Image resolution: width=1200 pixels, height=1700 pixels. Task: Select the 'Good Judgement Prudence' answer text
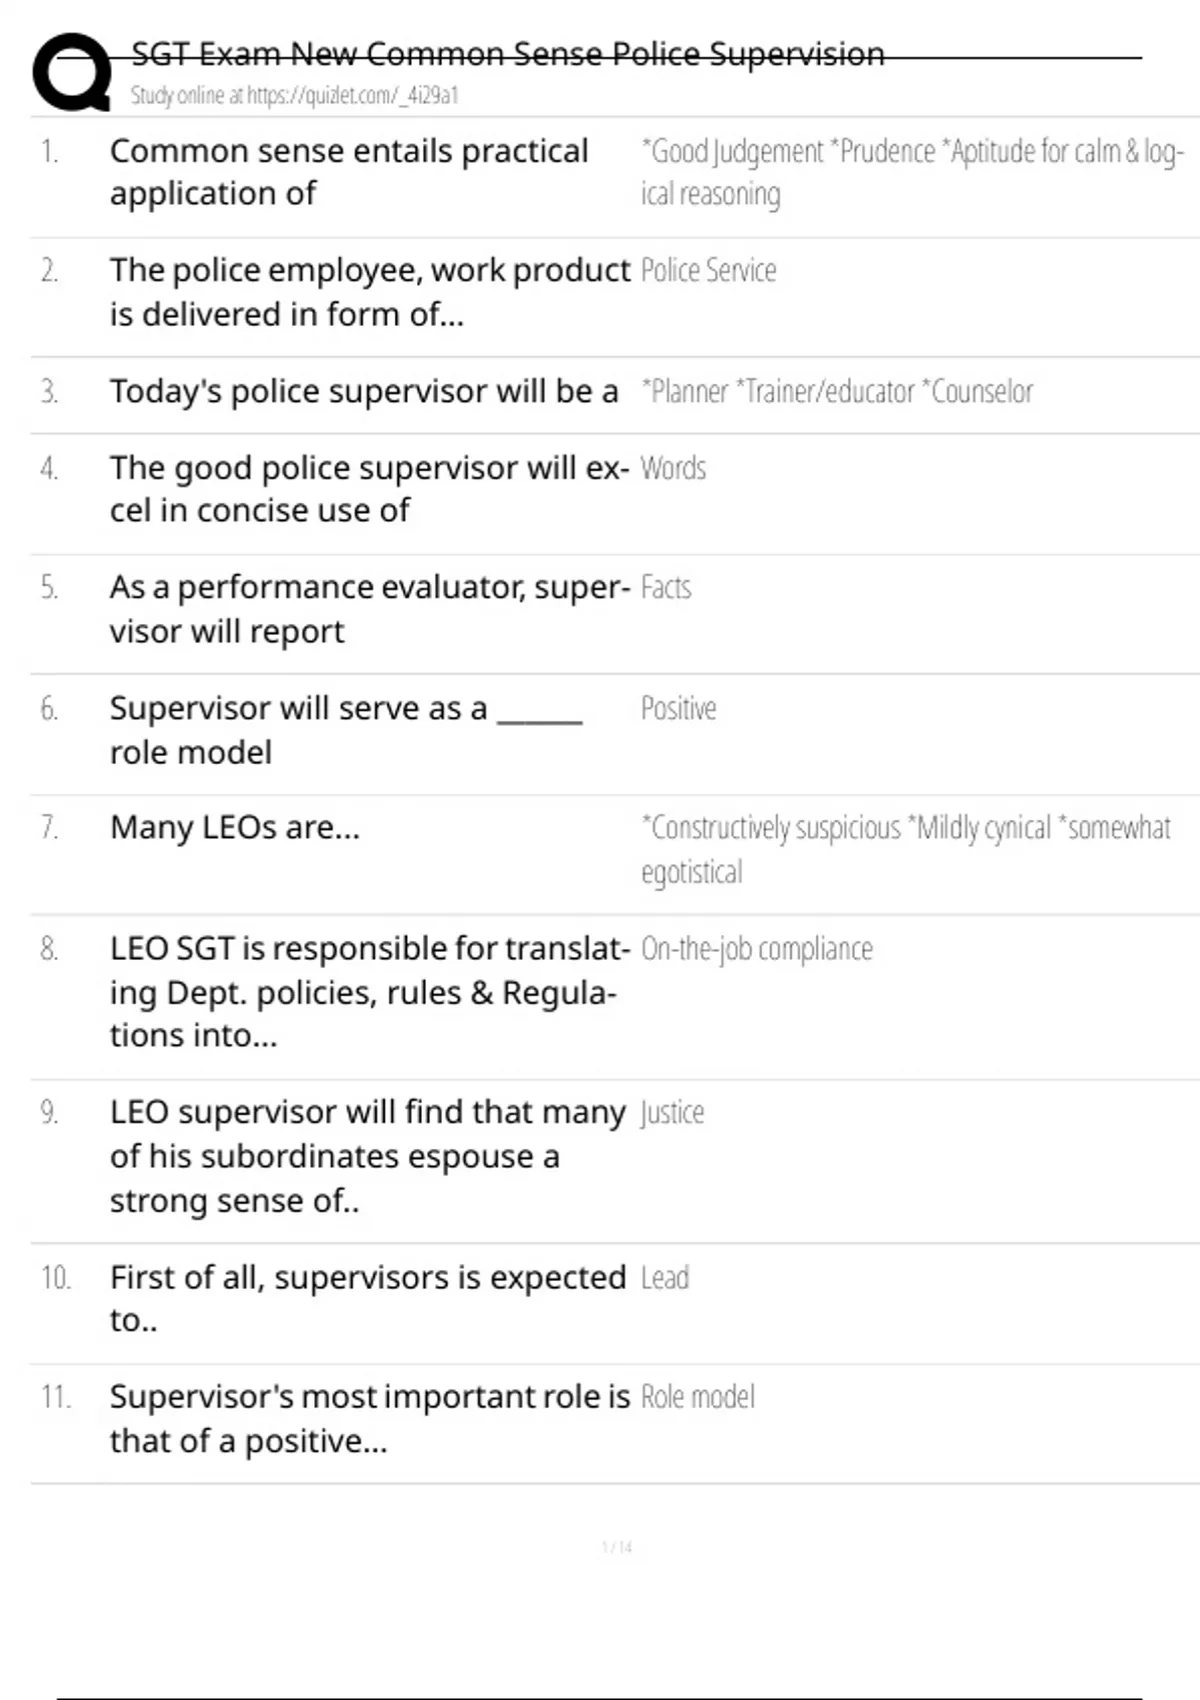911,172
